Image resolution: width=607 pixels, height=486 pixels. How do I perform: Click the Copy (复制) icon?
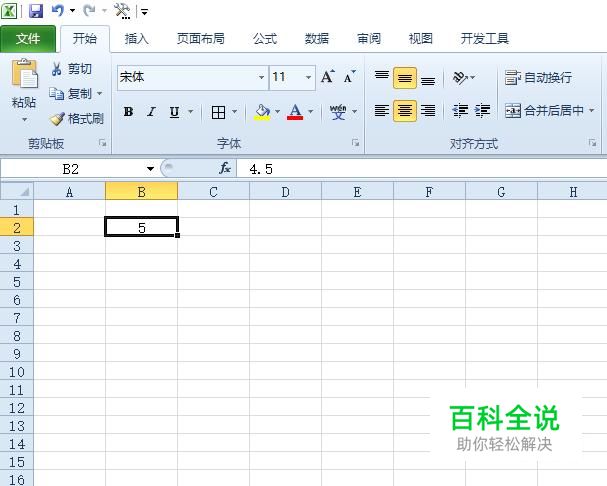pyautogui.click(x=57, y=93)
